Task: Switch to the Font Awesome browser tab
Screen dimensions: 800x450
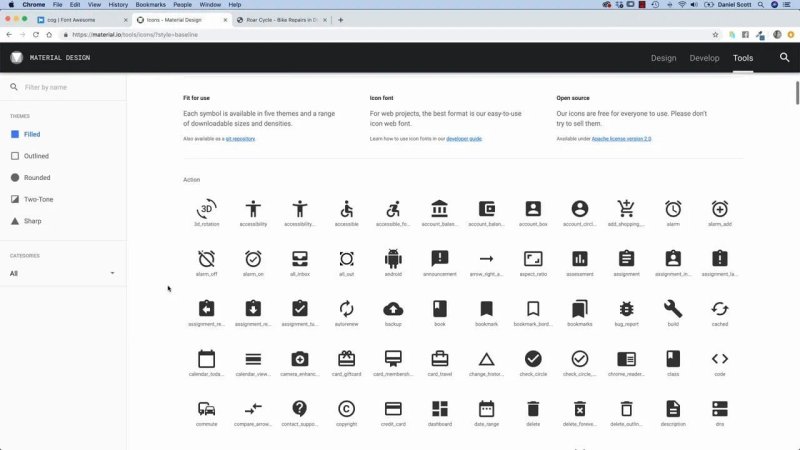Action: (81, 20)
